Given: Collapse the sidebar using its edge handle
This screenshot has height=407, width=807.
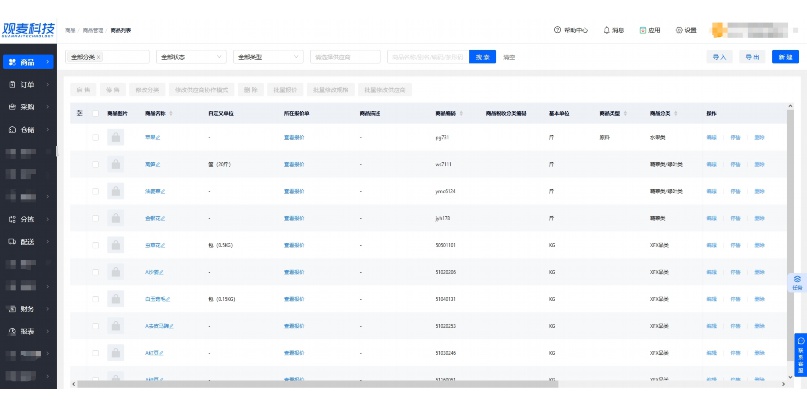Looking at the screenshot, I should pyautogui.click(x=57, y=151).
